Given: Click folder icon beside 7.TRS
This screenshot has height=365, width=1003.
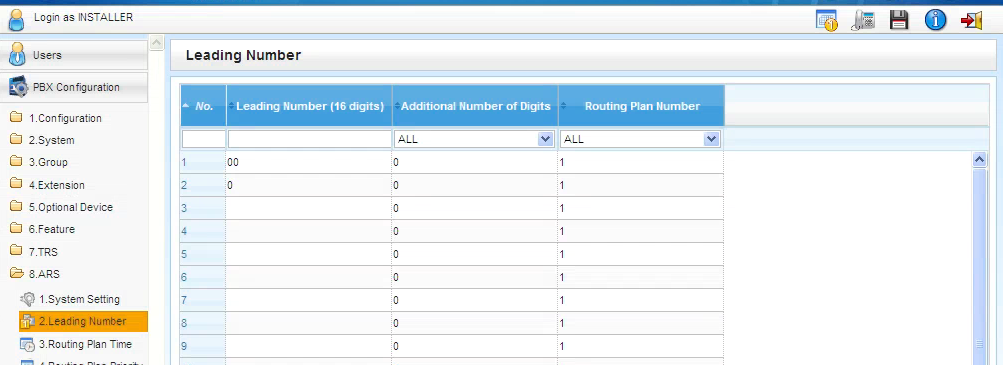Looking at the screenshot, I should (x=16, y=251).
